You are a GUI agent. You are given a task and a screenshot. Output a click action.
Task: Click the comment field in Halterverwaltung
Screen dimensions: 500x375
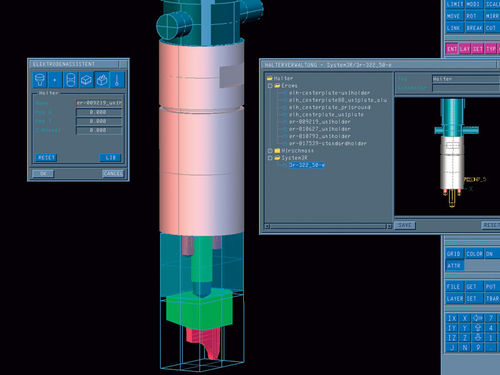[466, 88]
